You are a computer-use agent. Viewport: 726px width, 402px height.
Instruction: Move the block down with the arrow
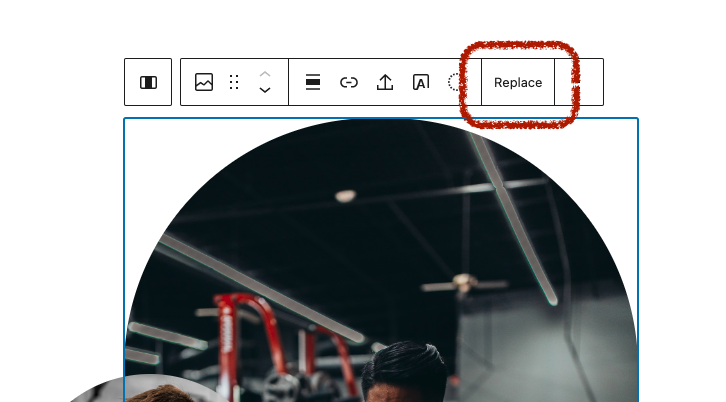point(265,90)
